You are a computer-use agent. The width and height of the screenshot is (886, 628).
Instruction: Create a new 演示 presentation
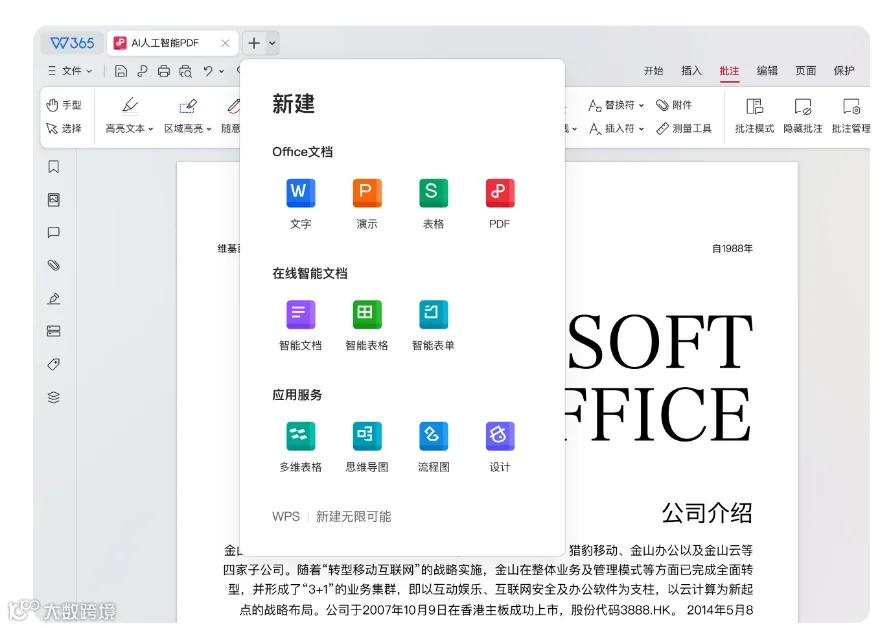pos(367,203)
